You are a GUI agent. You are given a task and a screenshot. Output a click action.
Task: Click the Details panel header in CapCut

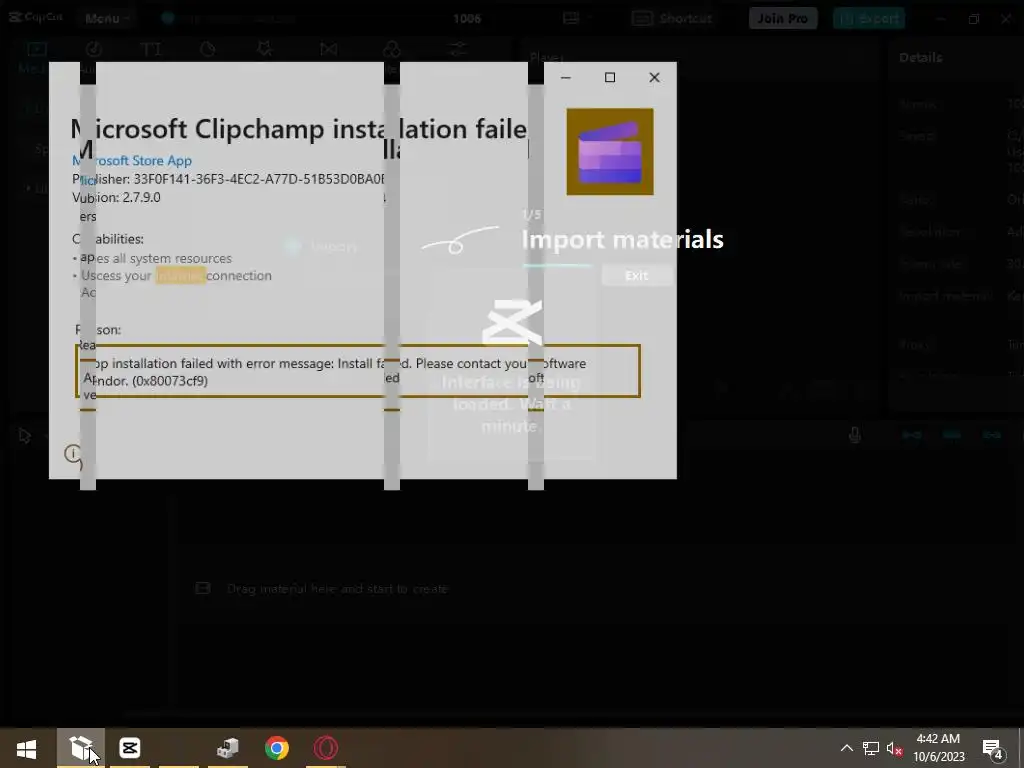(921, 57)
